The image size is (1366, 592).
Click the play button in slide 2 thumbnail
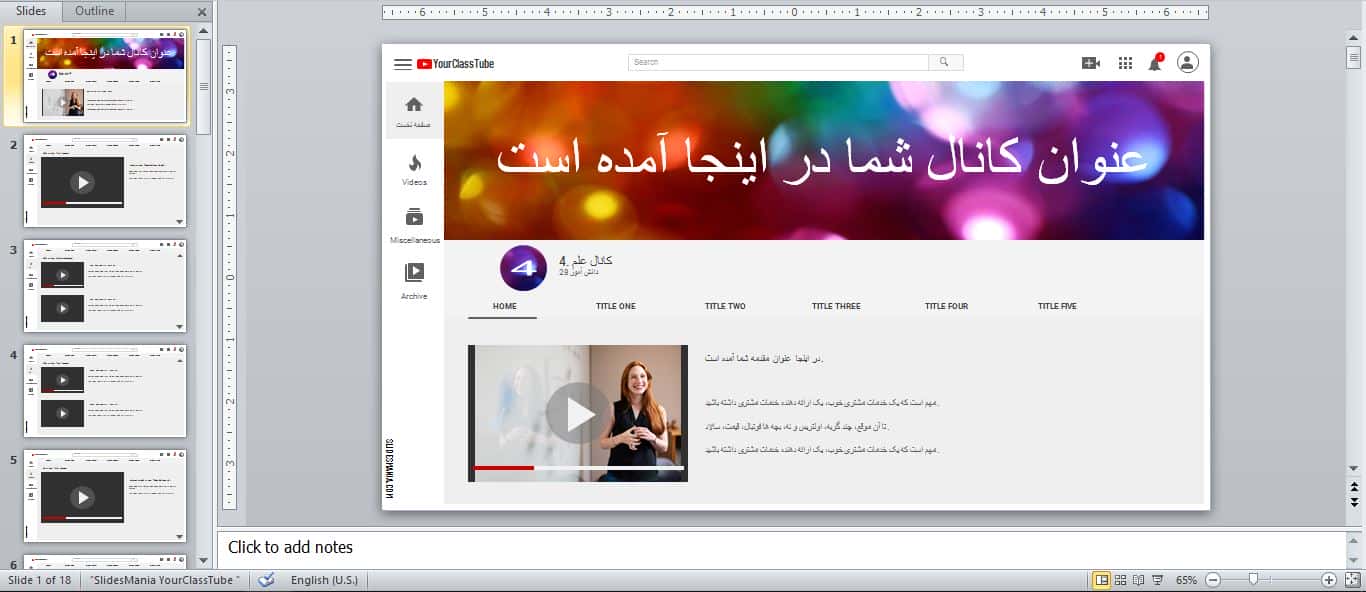click(x=82, y=182)
